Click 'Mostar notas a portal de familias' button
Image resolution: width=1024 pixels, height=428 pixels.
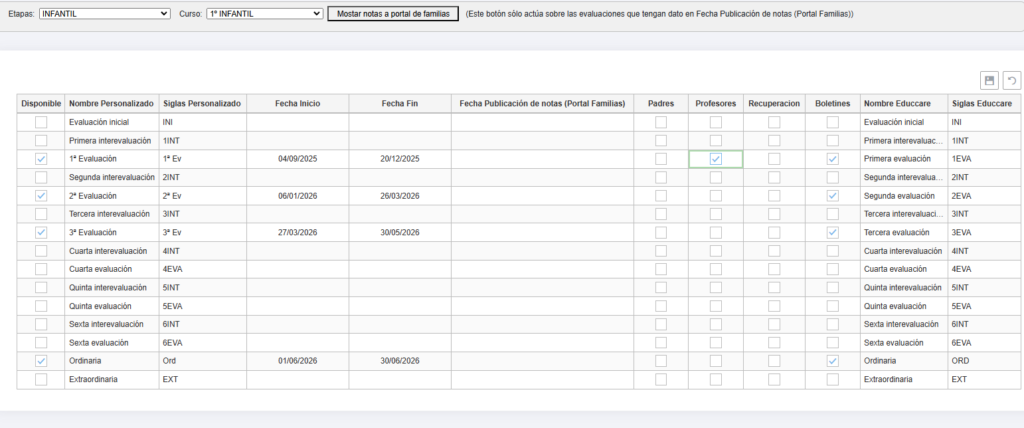[394, 14]
